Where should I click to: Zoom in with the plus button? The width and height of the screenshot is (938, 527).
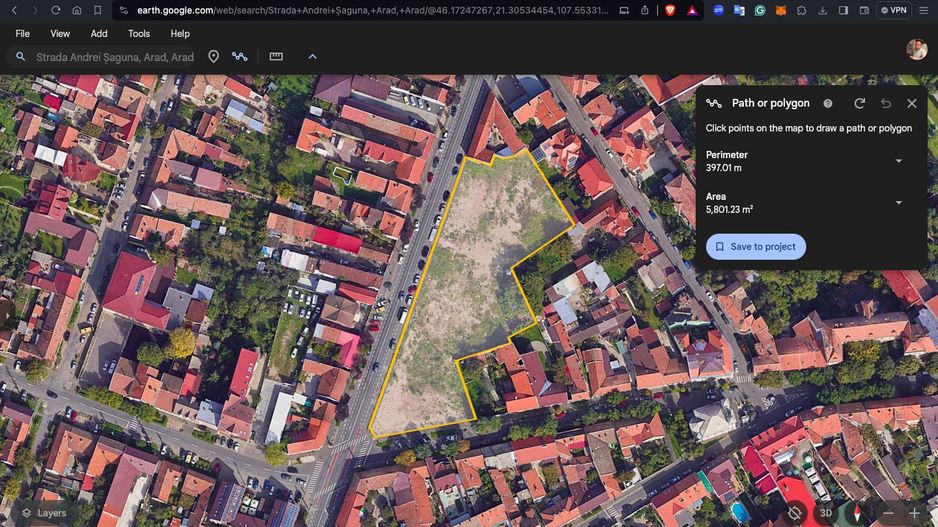tap(914, 513)
